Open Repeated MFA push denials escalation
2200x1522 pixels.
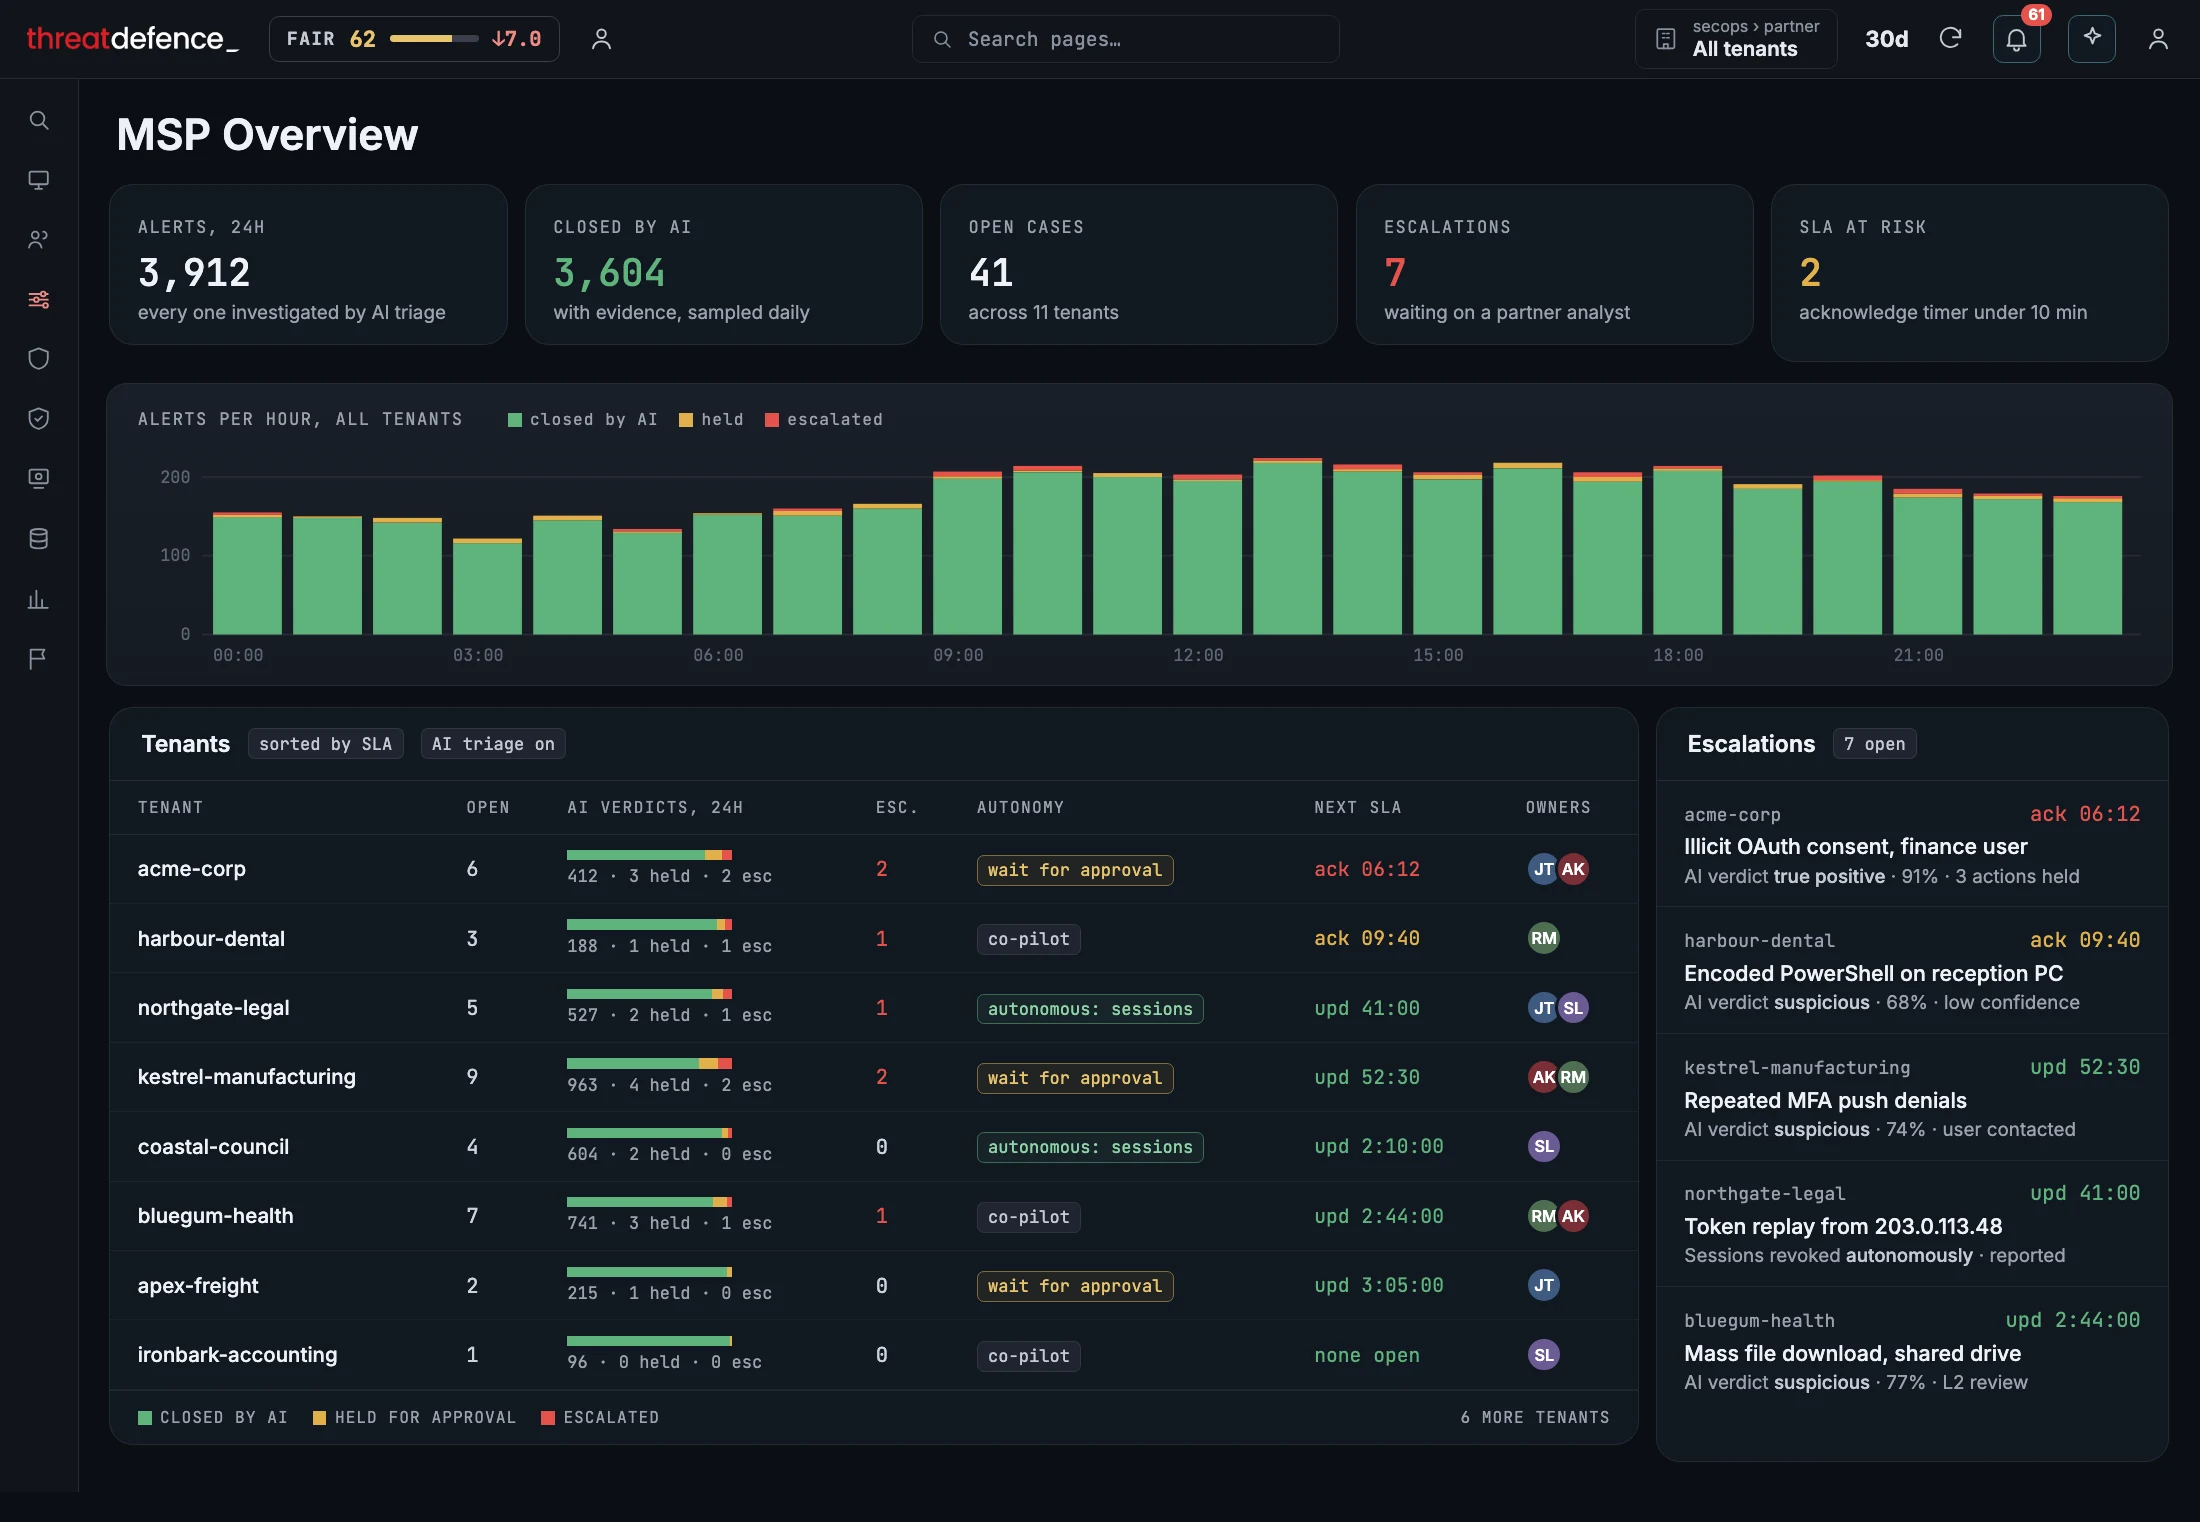tap(1912, 1098)
